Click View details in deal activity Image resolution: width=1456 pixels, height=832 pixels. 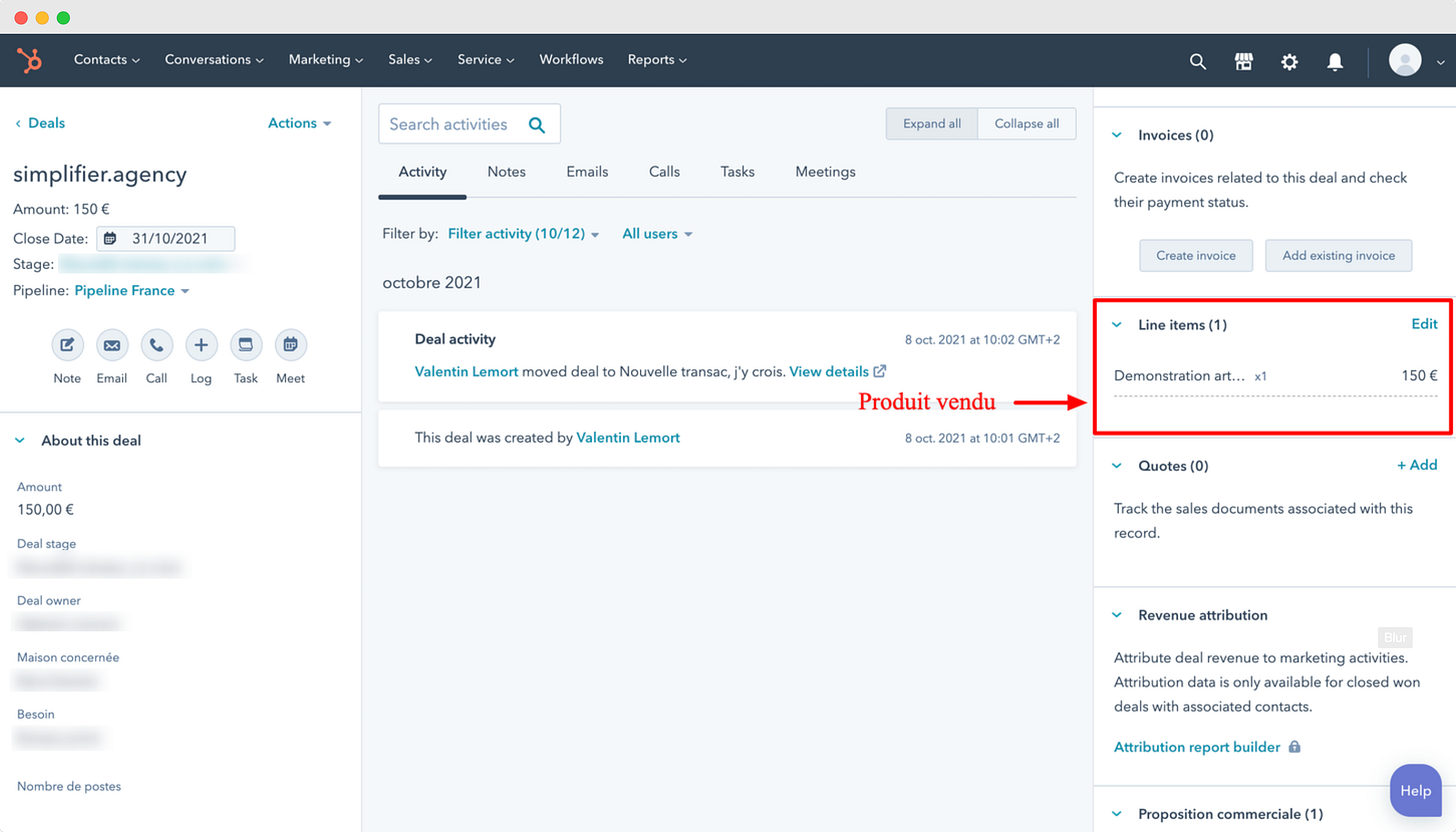pos(829,371)
